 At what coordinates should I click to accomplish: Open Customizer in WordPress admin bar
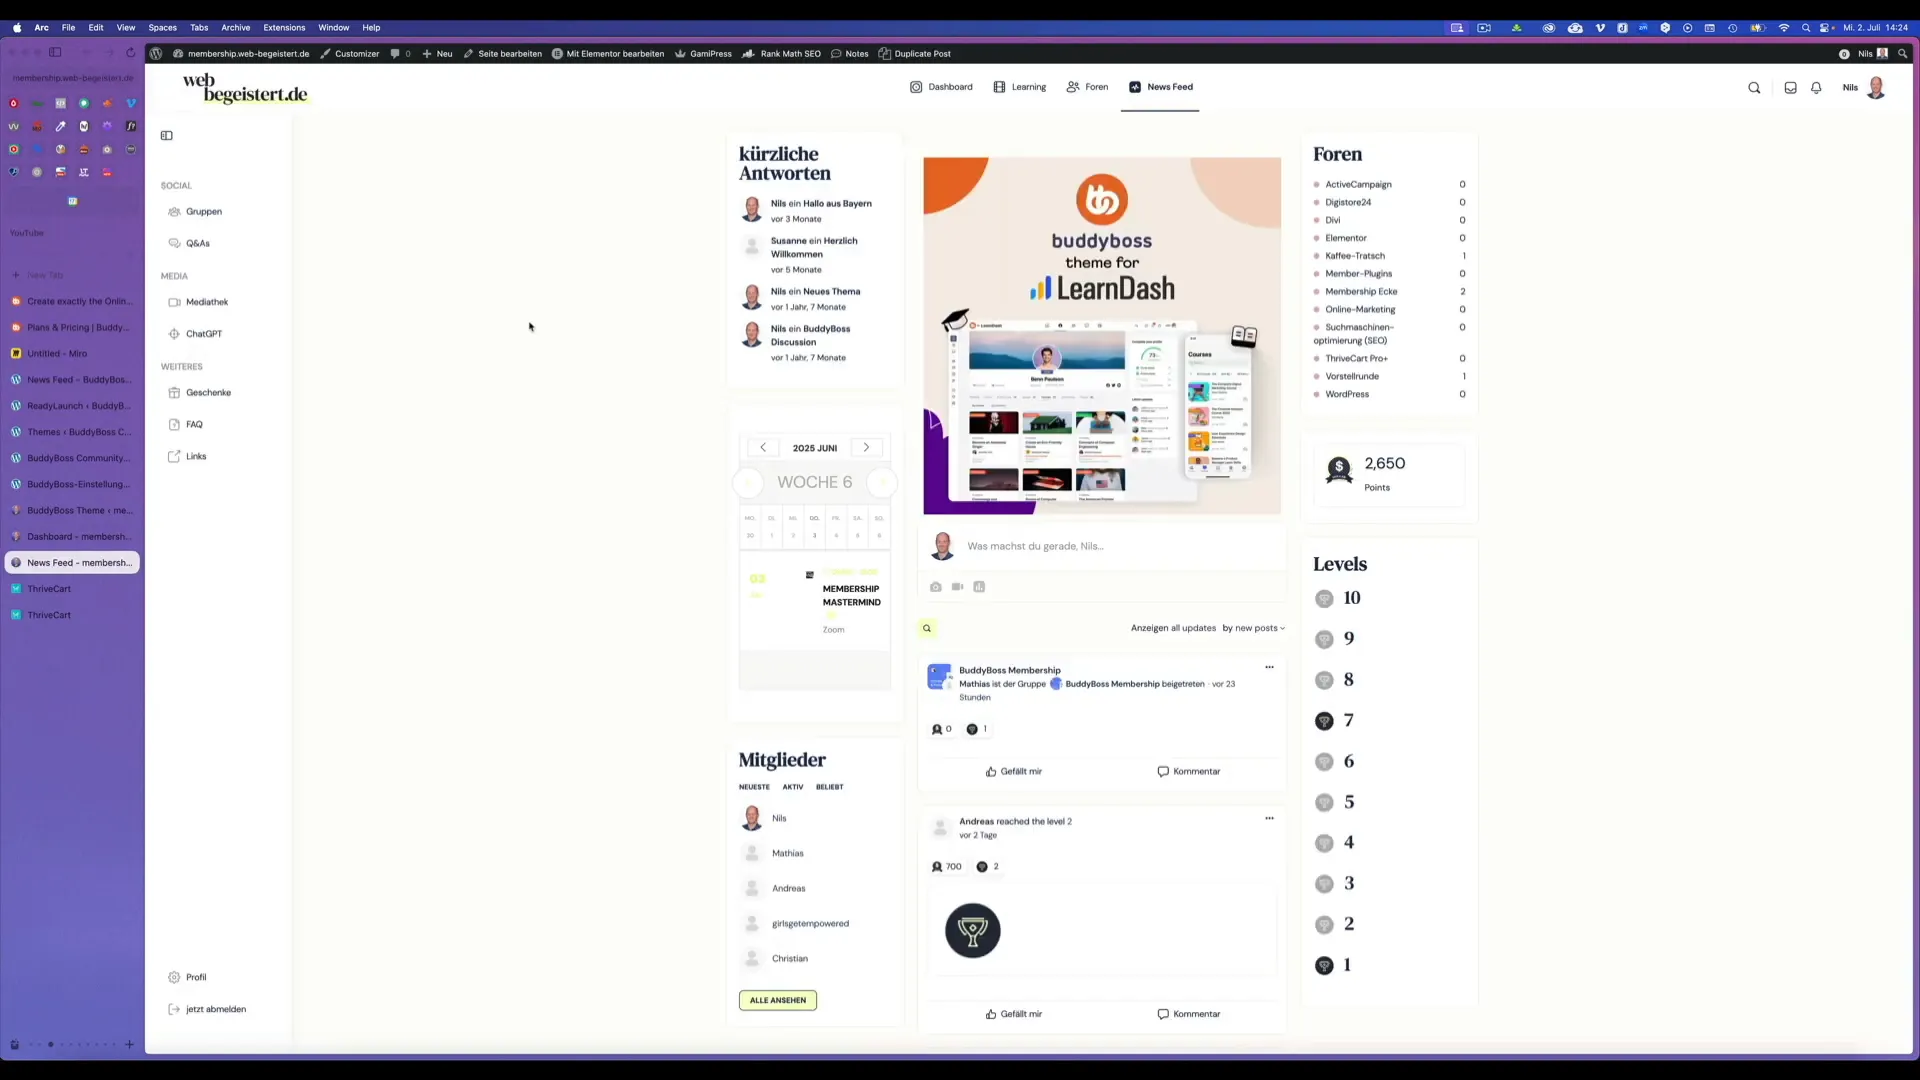click(x=349, y=54)
